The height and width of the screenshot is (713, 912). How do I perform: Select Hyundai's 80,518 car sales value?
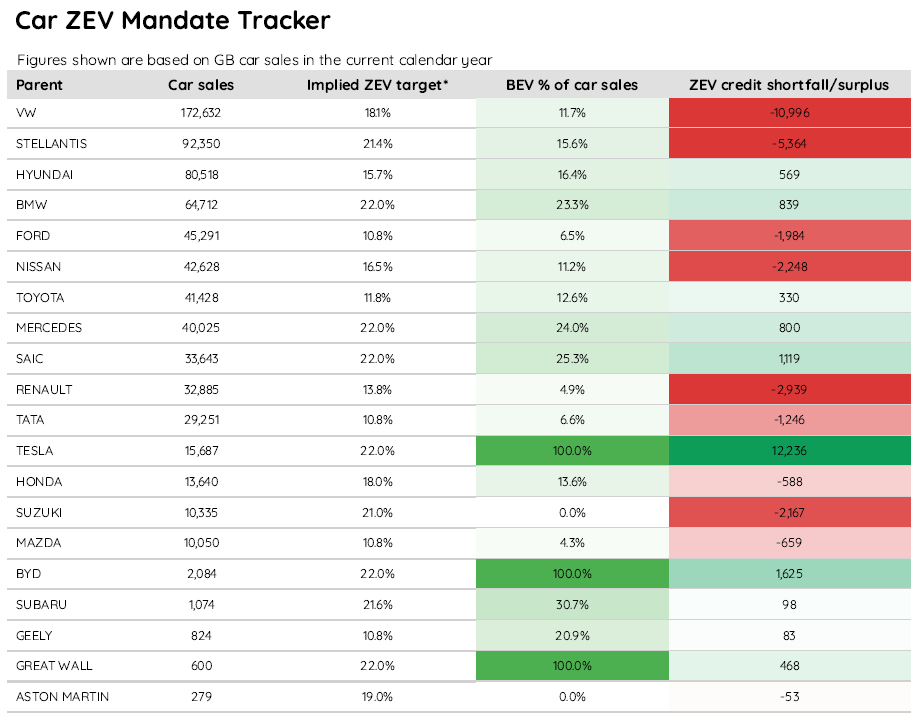click(201, 174)
